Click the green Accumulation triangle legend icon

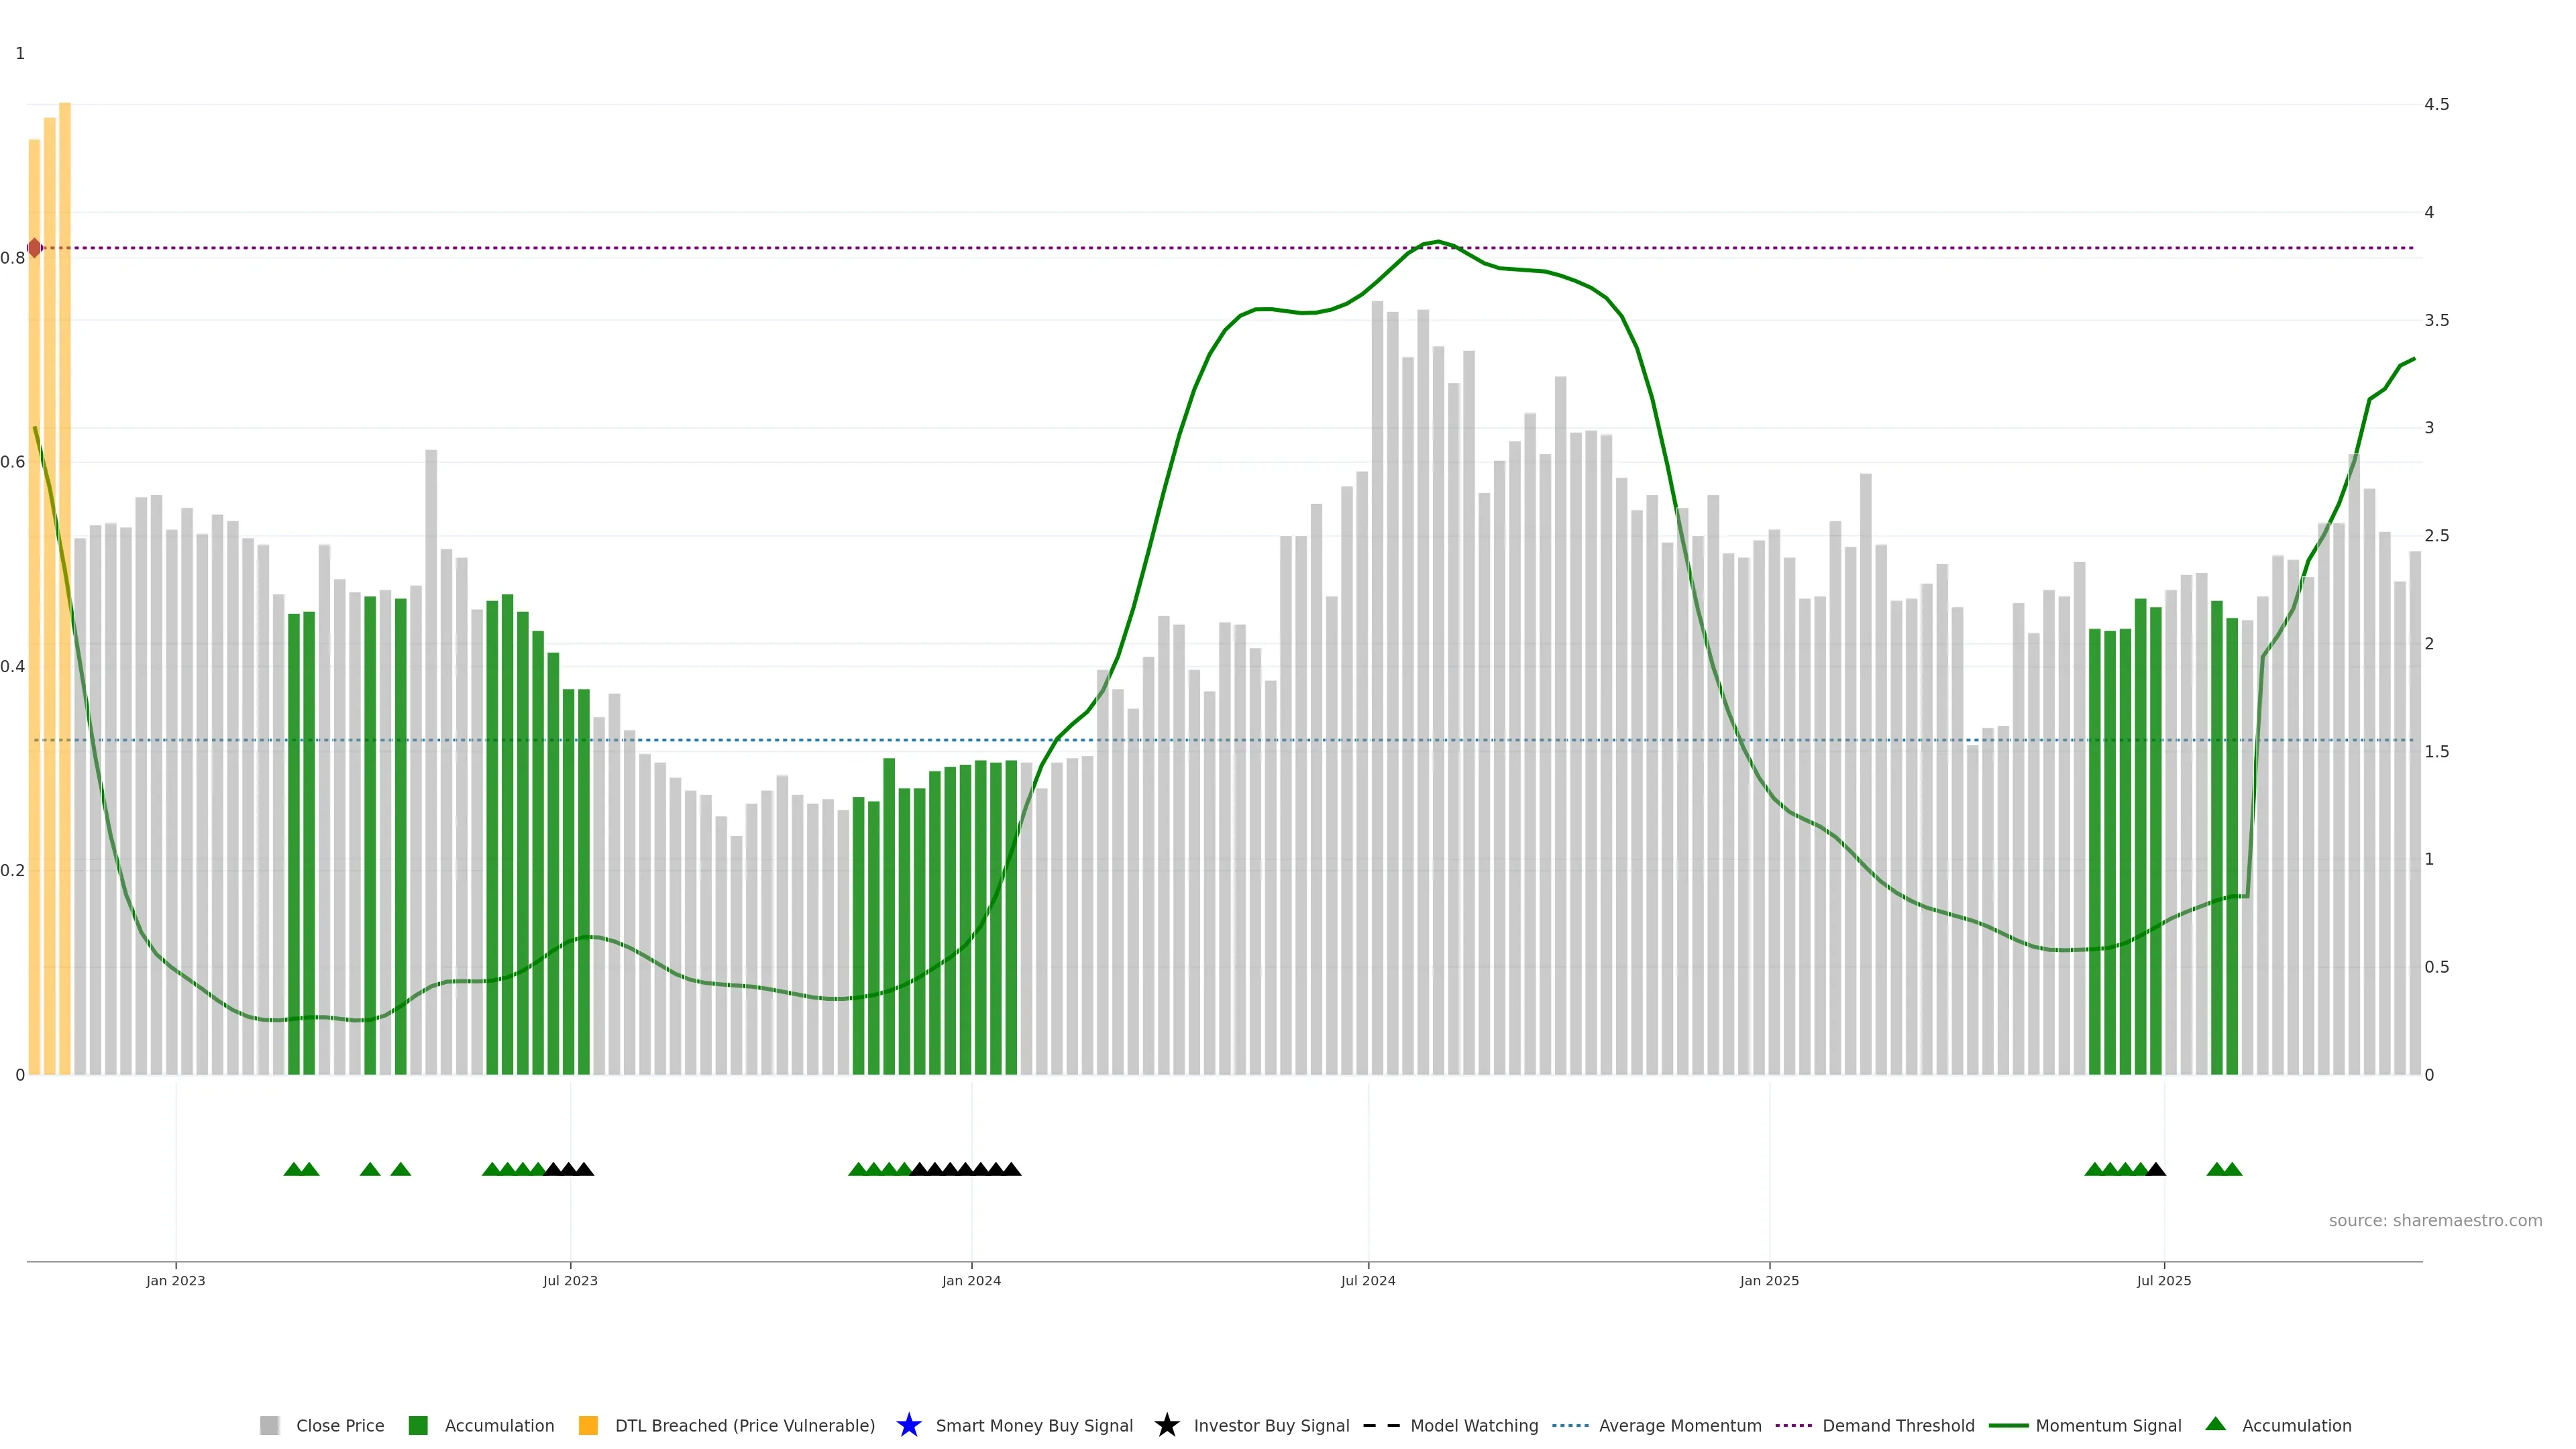coord(2215,1424)
